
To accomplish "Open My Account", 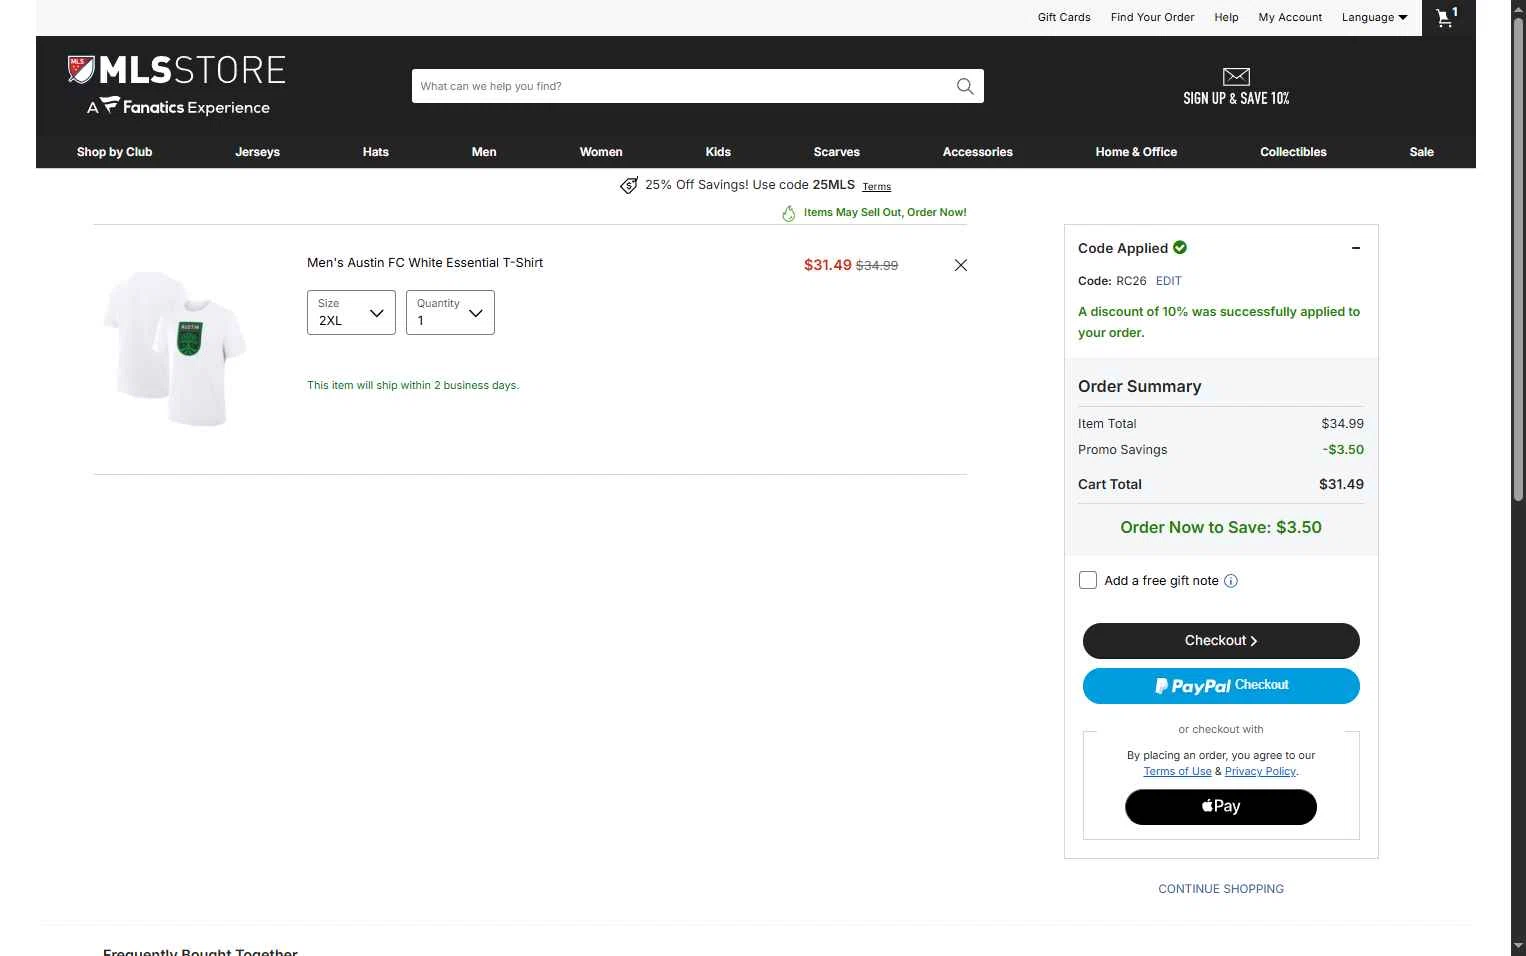I will click(x=1290, y=17).
